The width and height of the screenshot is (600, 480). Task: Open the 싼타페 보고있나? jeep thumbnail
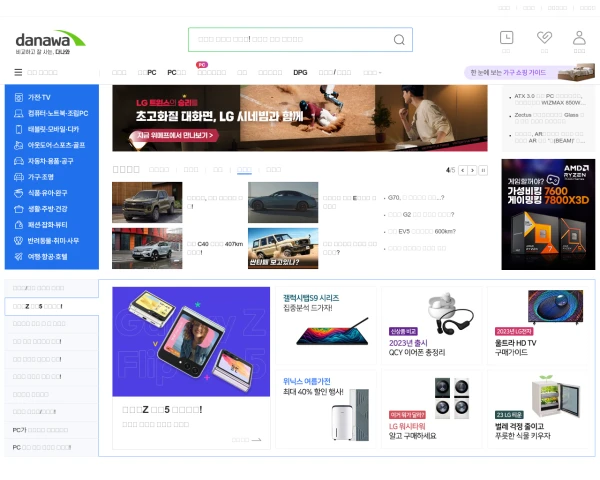coord(283,248)
